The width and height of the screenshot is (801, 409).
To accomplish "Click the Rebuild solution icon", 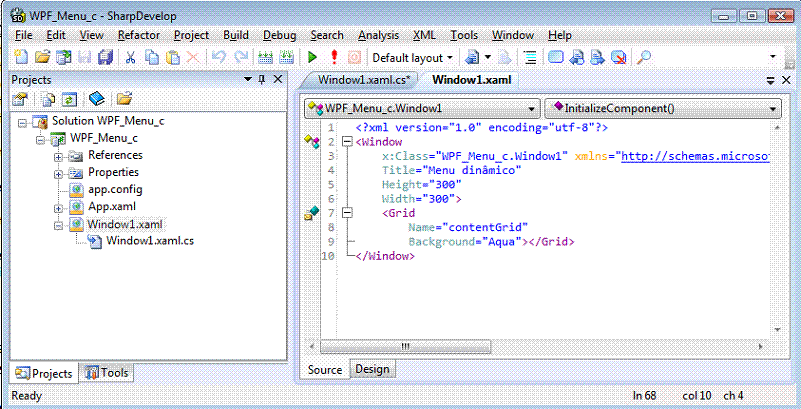I will (x=287, y=57).
